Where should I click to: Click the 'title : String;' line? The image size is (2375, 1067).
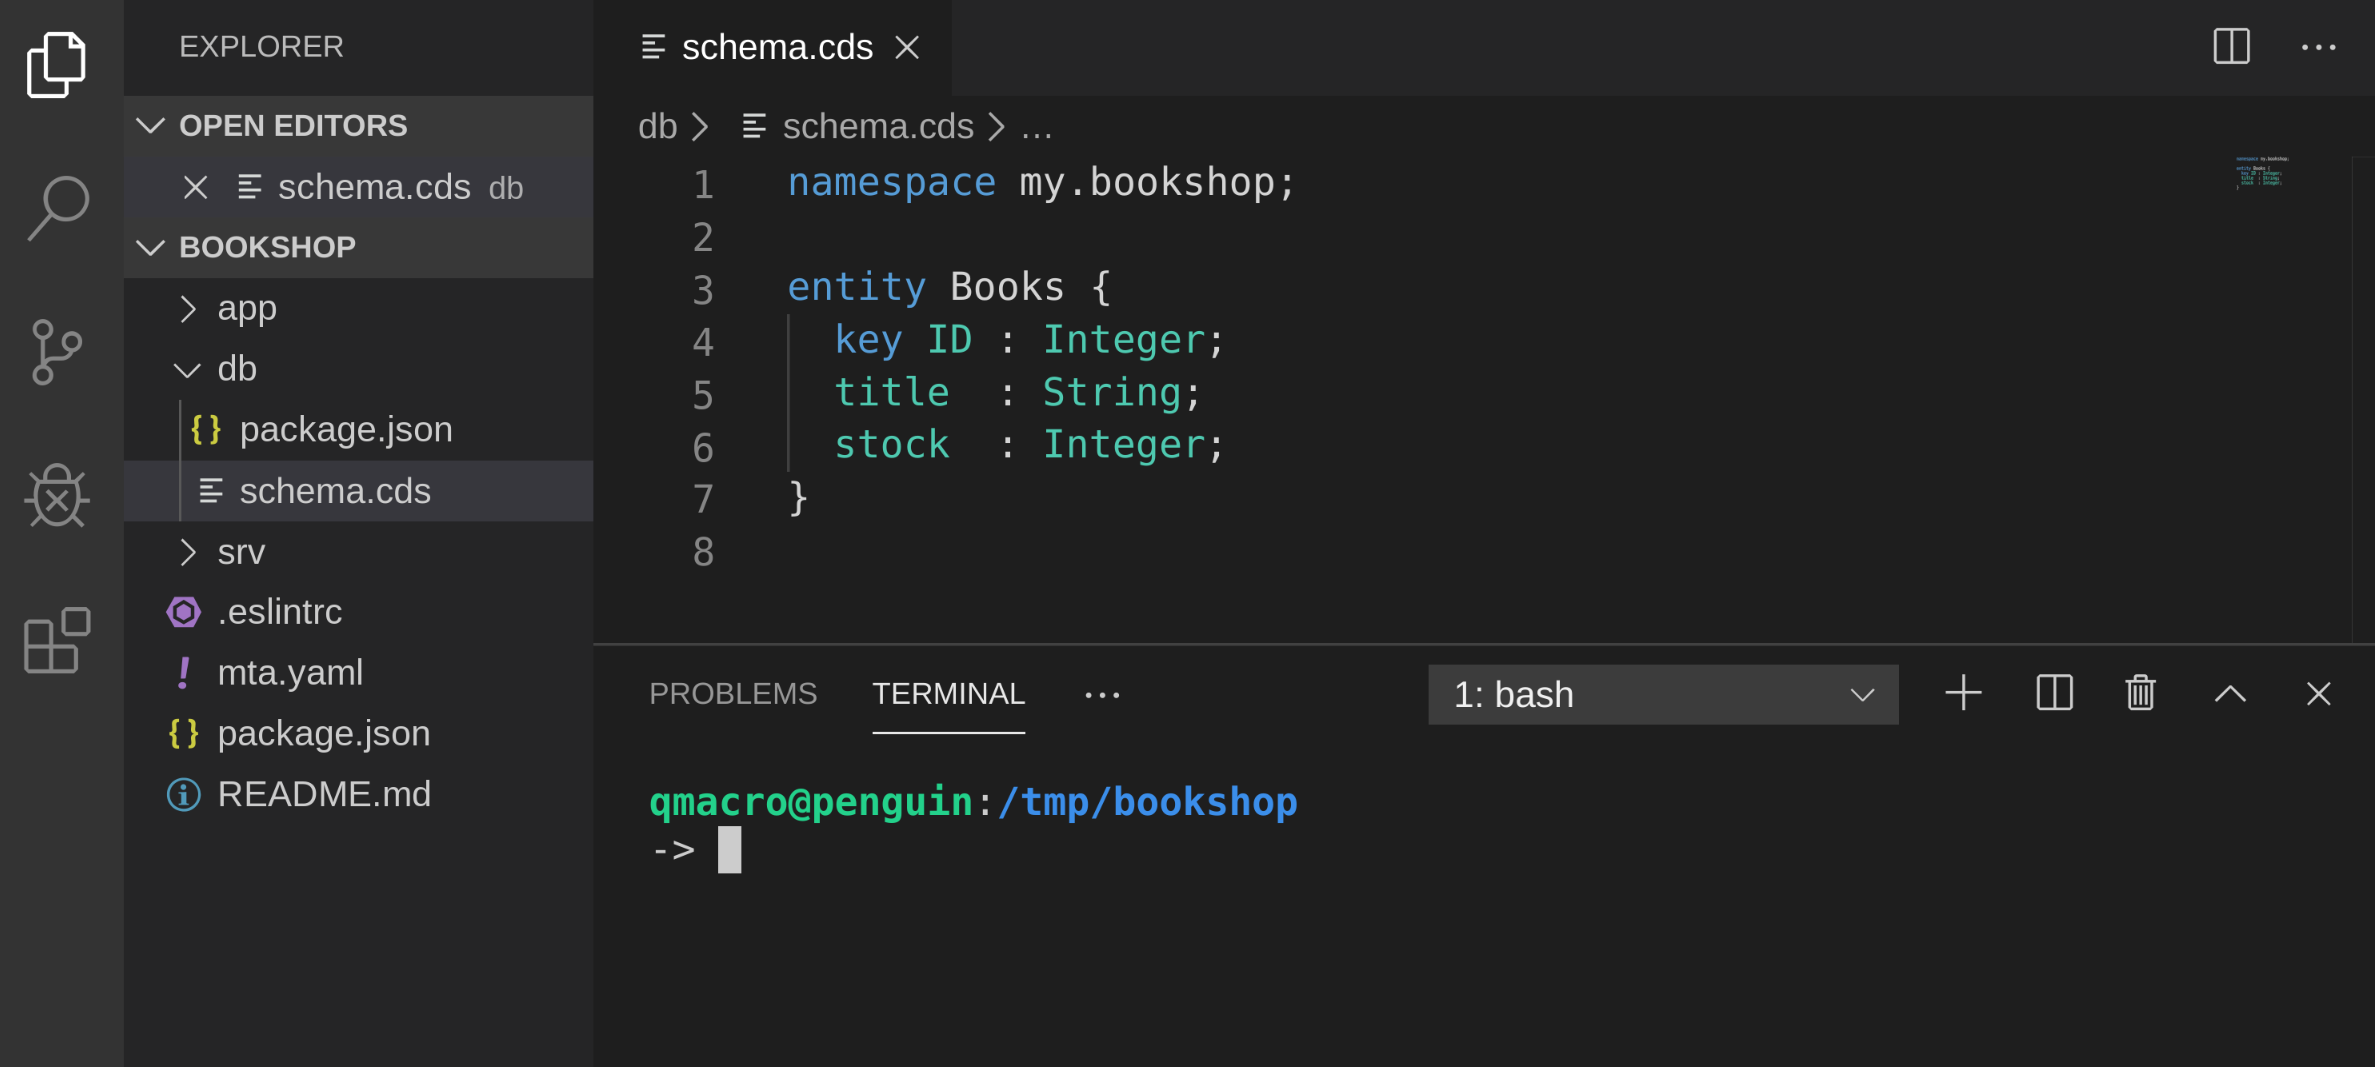coord(1017,393)
